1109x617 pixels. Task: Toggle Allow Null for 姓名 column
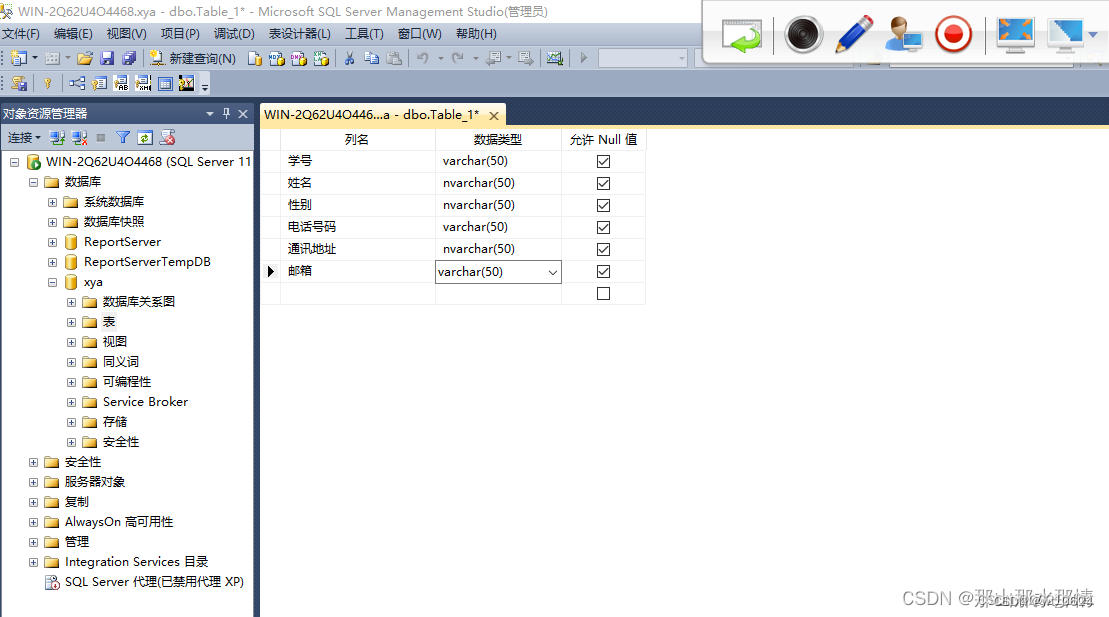tap(603, 183)
